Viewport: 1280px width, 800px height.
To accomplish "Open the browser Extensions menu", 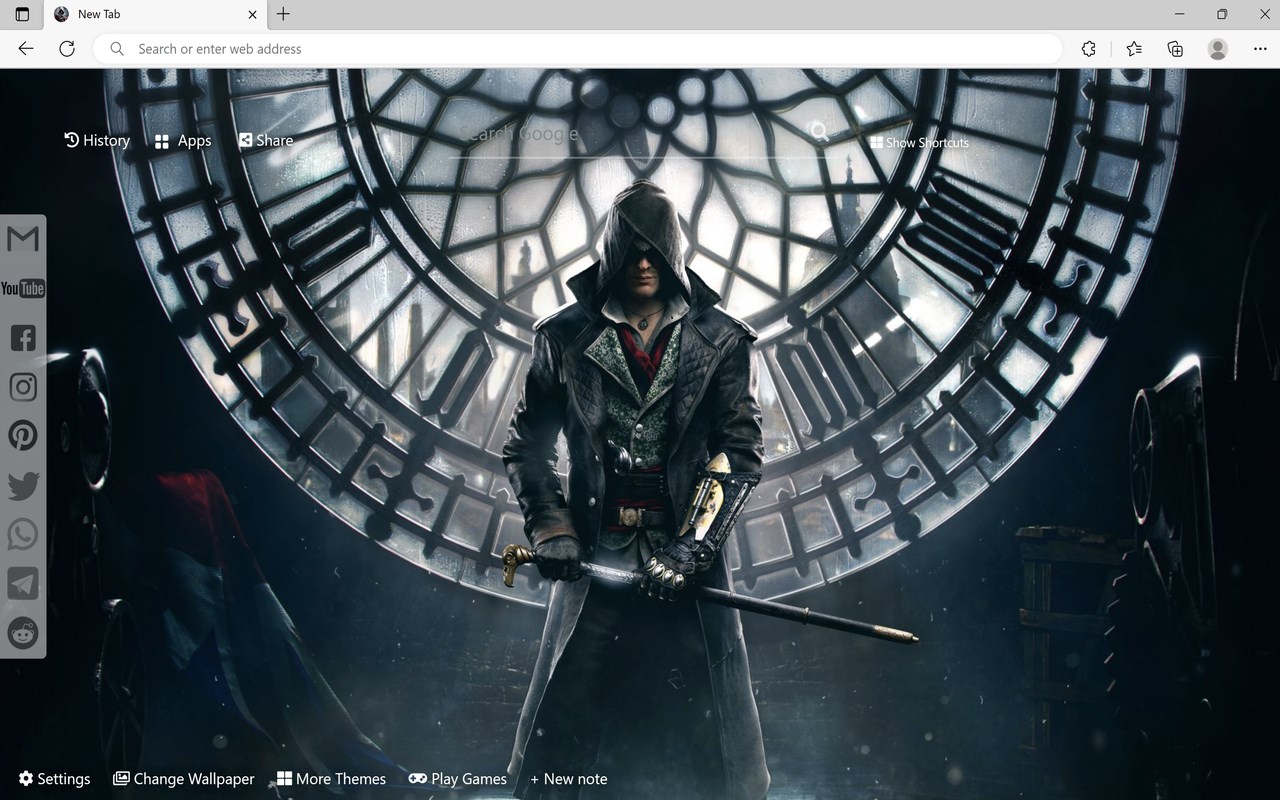I will click(x=1089, y=48).
